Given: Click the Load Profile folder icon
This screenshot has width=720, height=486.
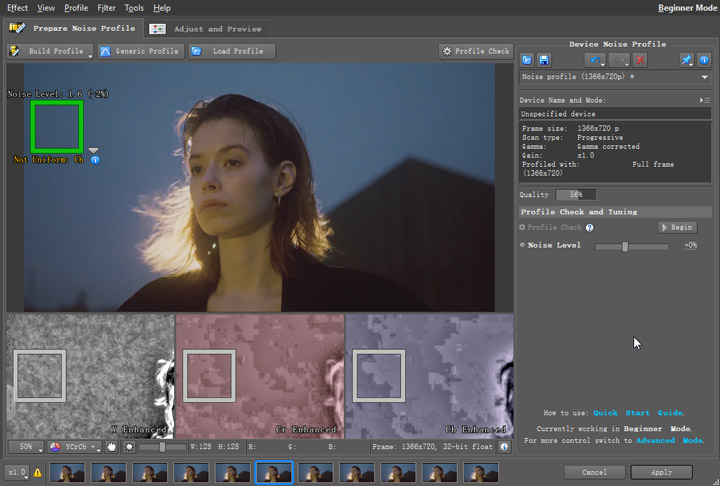Looking at the screenshot, I should coord(196,51).
